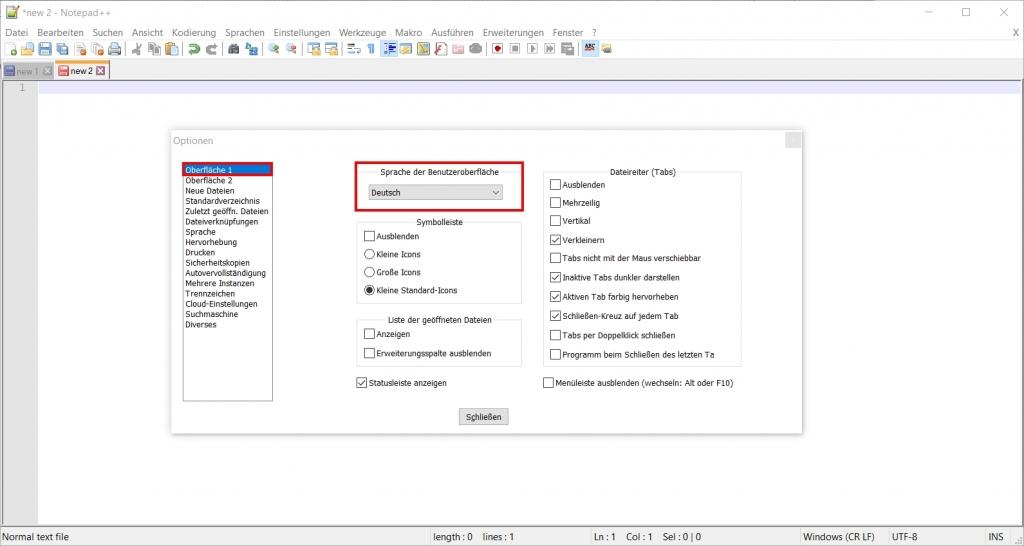Image resolution: width=1024 pixels, height=546 pixels.
Task: Select Autovervollständigung in options list
Action: [x=225, y=273]
